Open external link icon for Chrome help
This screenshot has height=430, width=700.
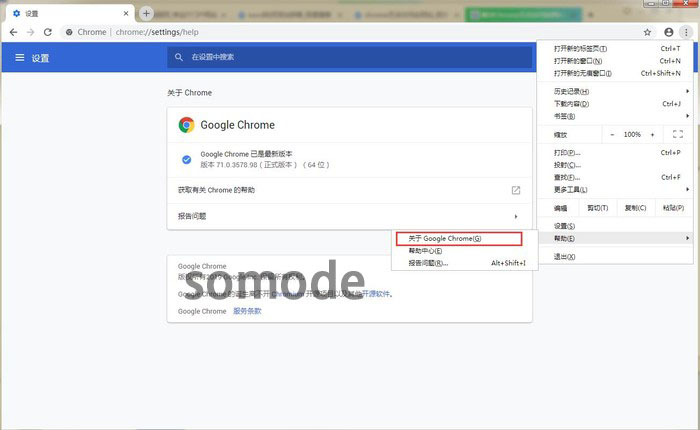coord(516,190)
